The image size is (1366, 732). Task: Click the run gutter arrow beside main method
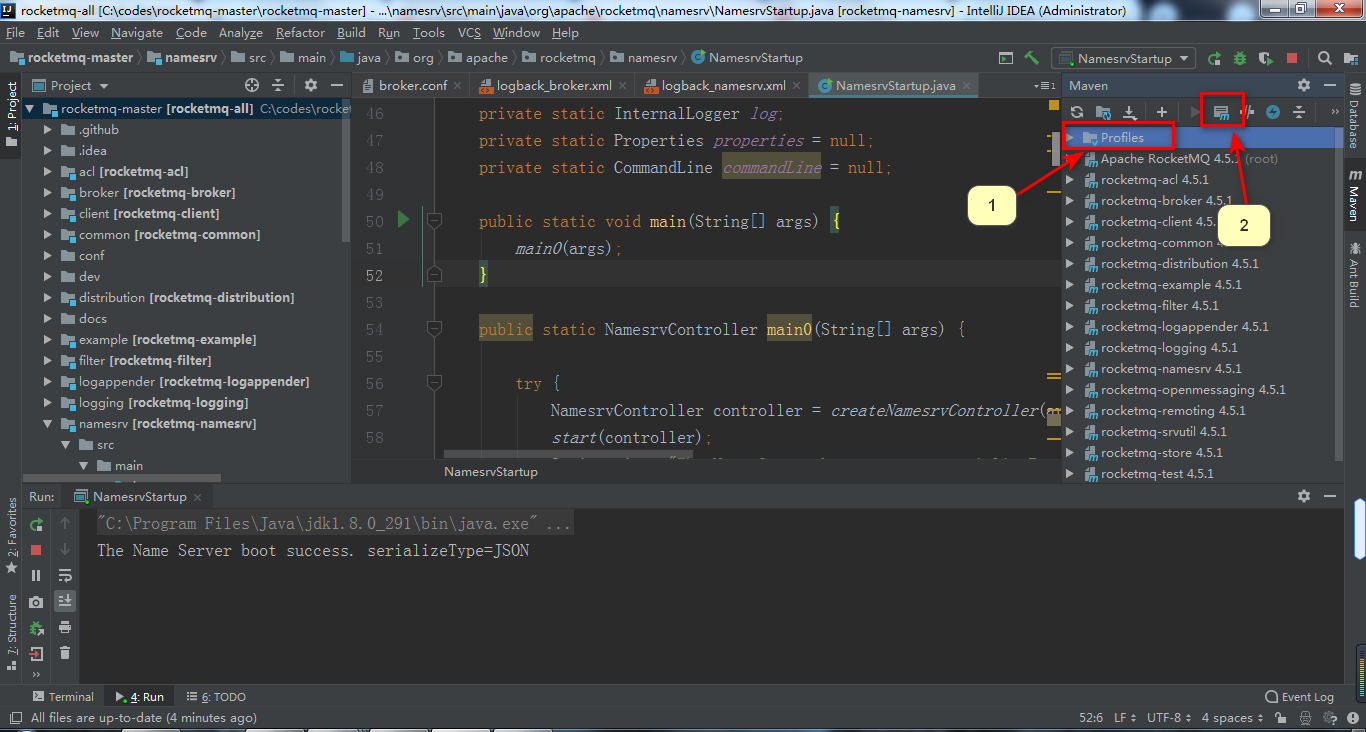[404, 219]
